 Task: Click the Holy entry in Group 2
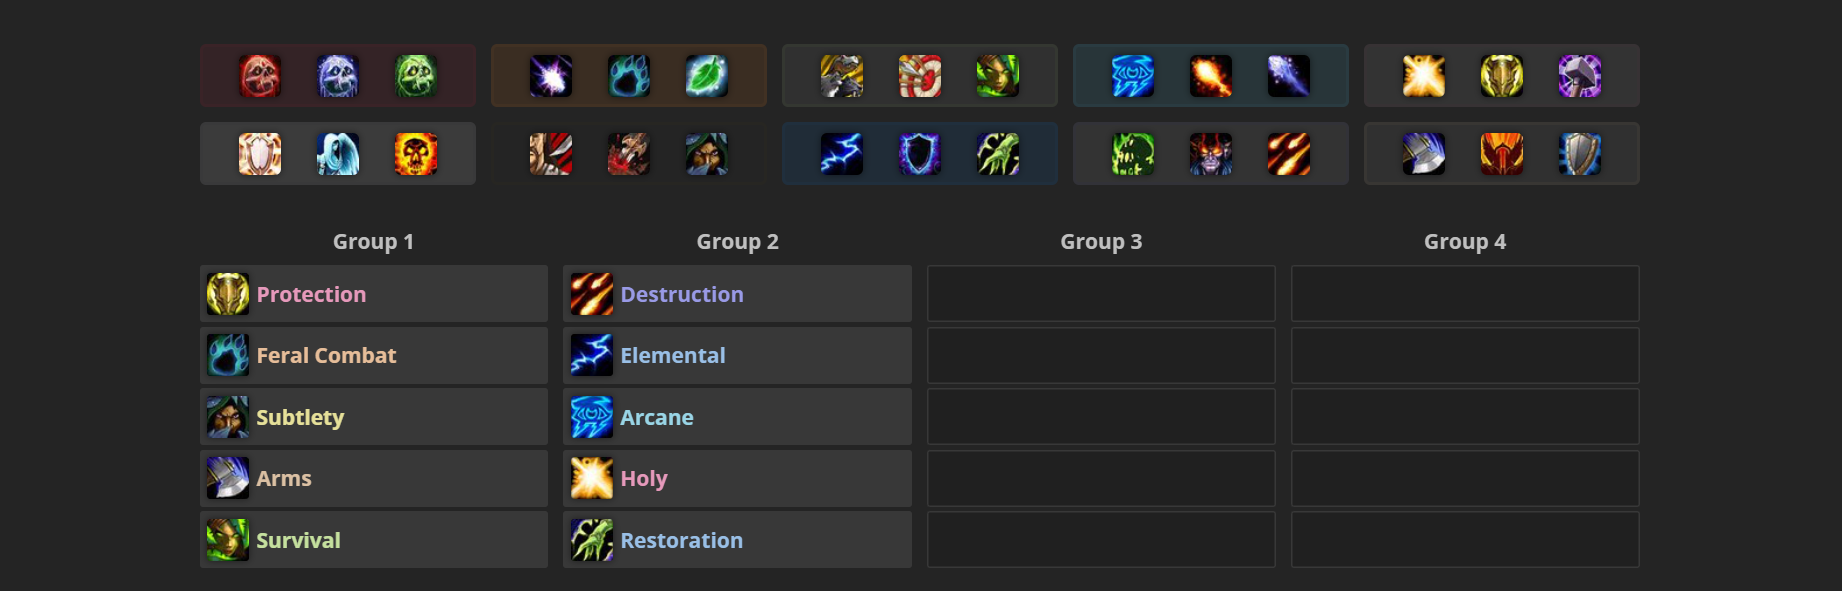(737, 478)
